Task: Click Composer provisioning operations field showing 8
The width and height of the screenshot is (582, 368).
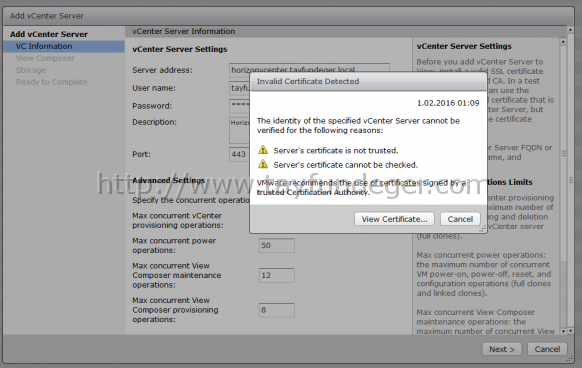Action: click(x=277, y=310)
